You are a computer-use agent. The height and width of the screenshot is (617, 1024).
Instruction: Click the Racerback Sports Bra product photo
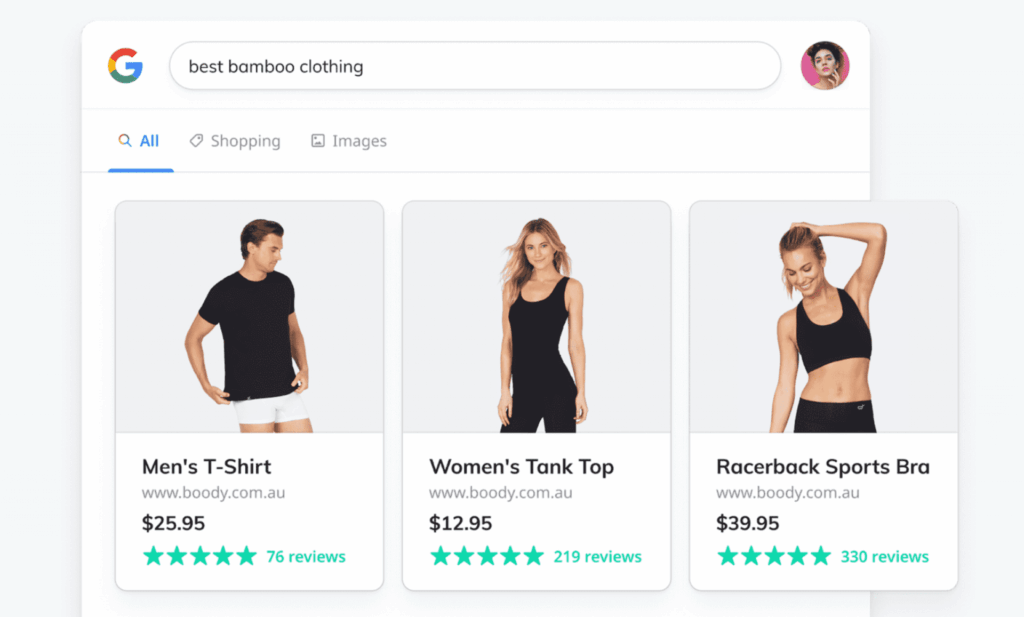pos(823,318)
